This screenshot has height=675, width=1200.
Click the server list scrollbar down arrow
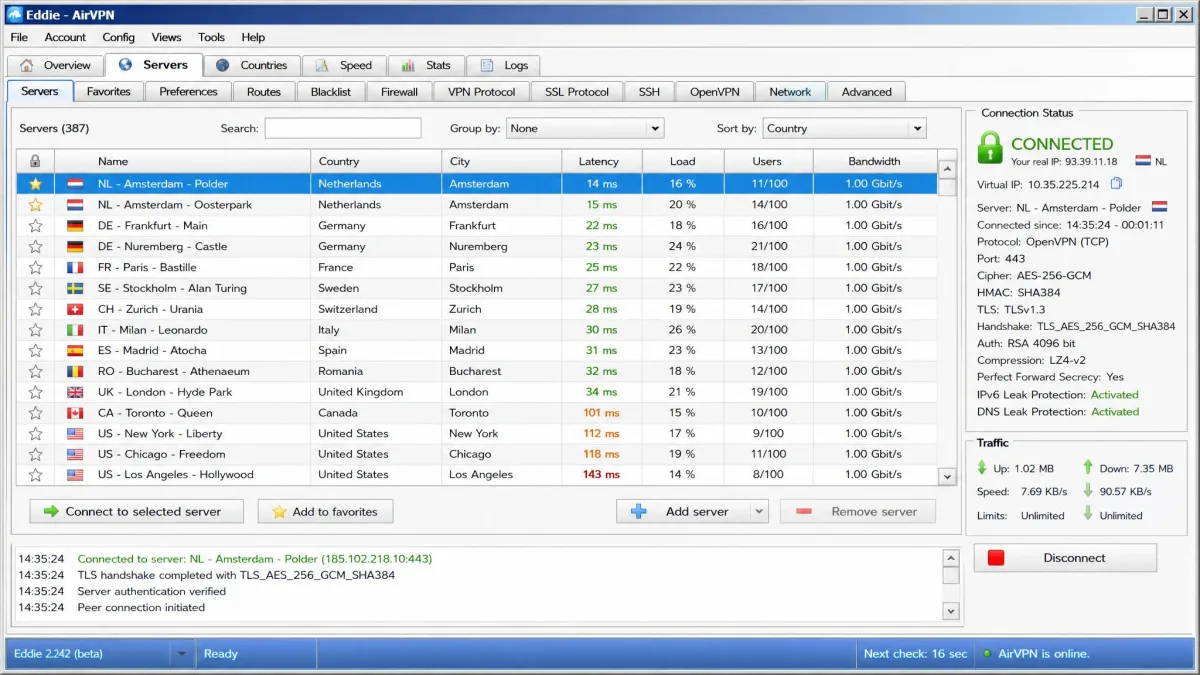(948, 477)
